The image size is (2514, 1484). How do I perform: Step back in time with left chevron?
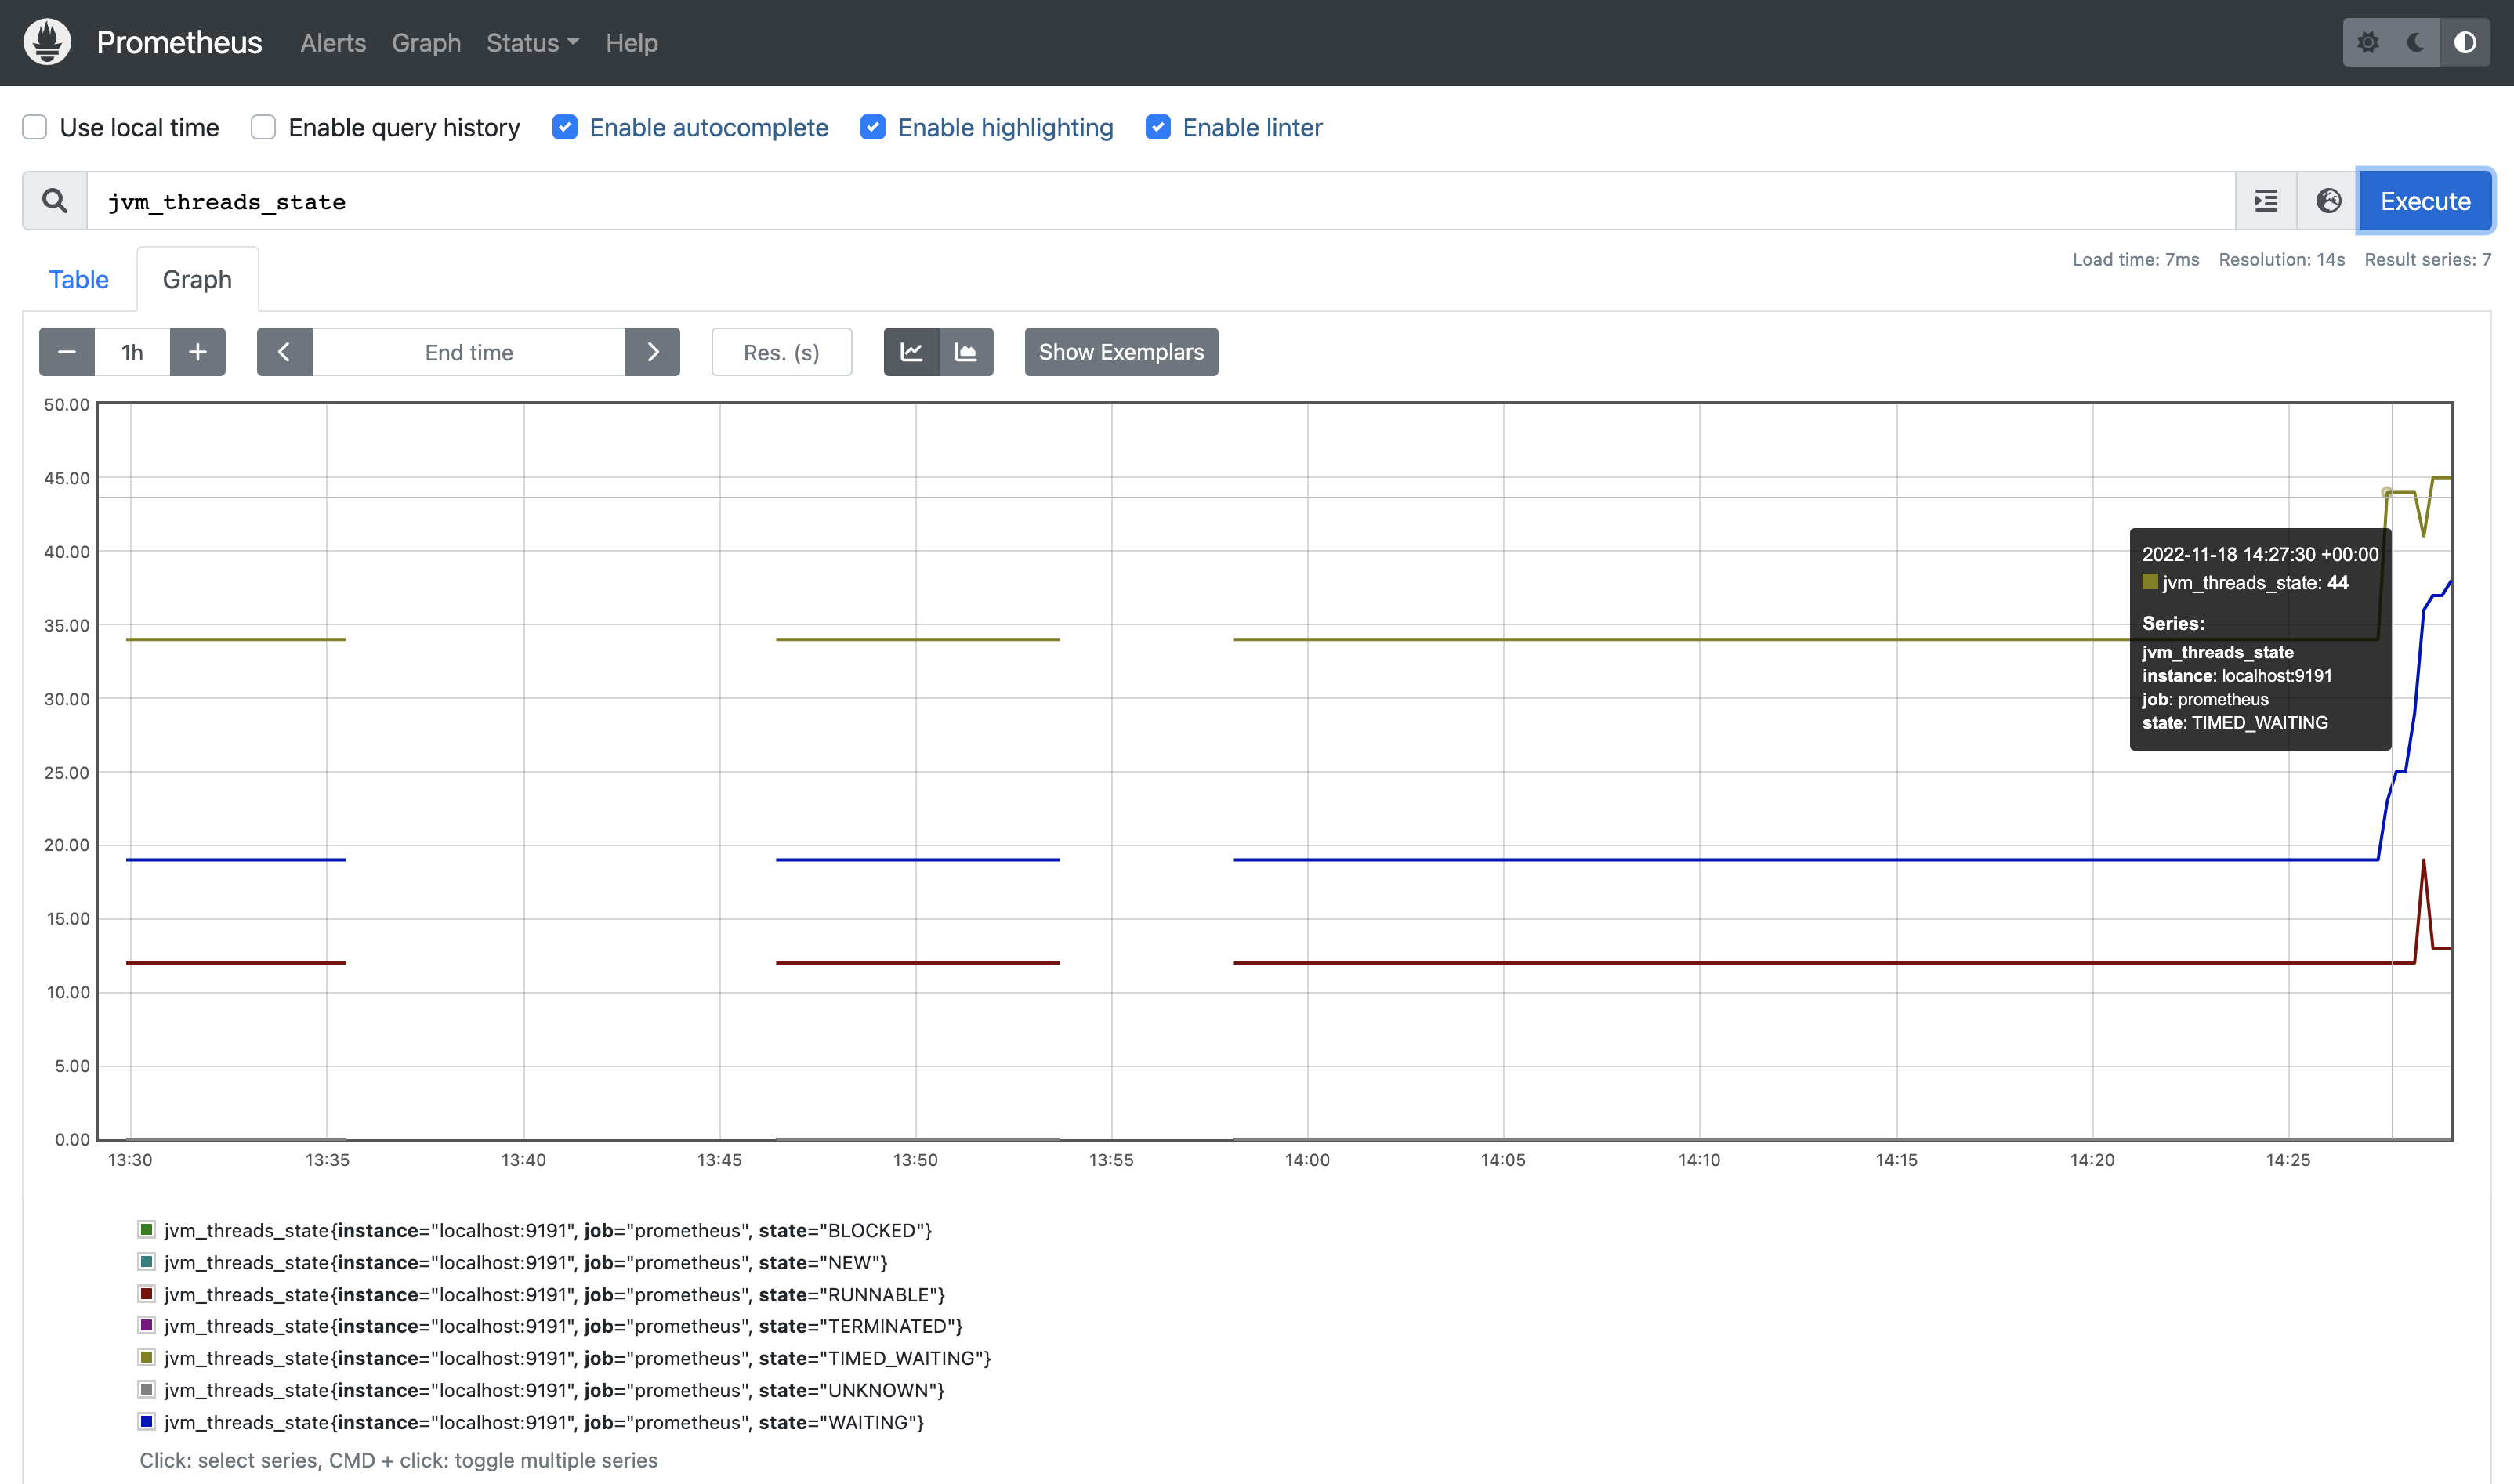point(285,352)
